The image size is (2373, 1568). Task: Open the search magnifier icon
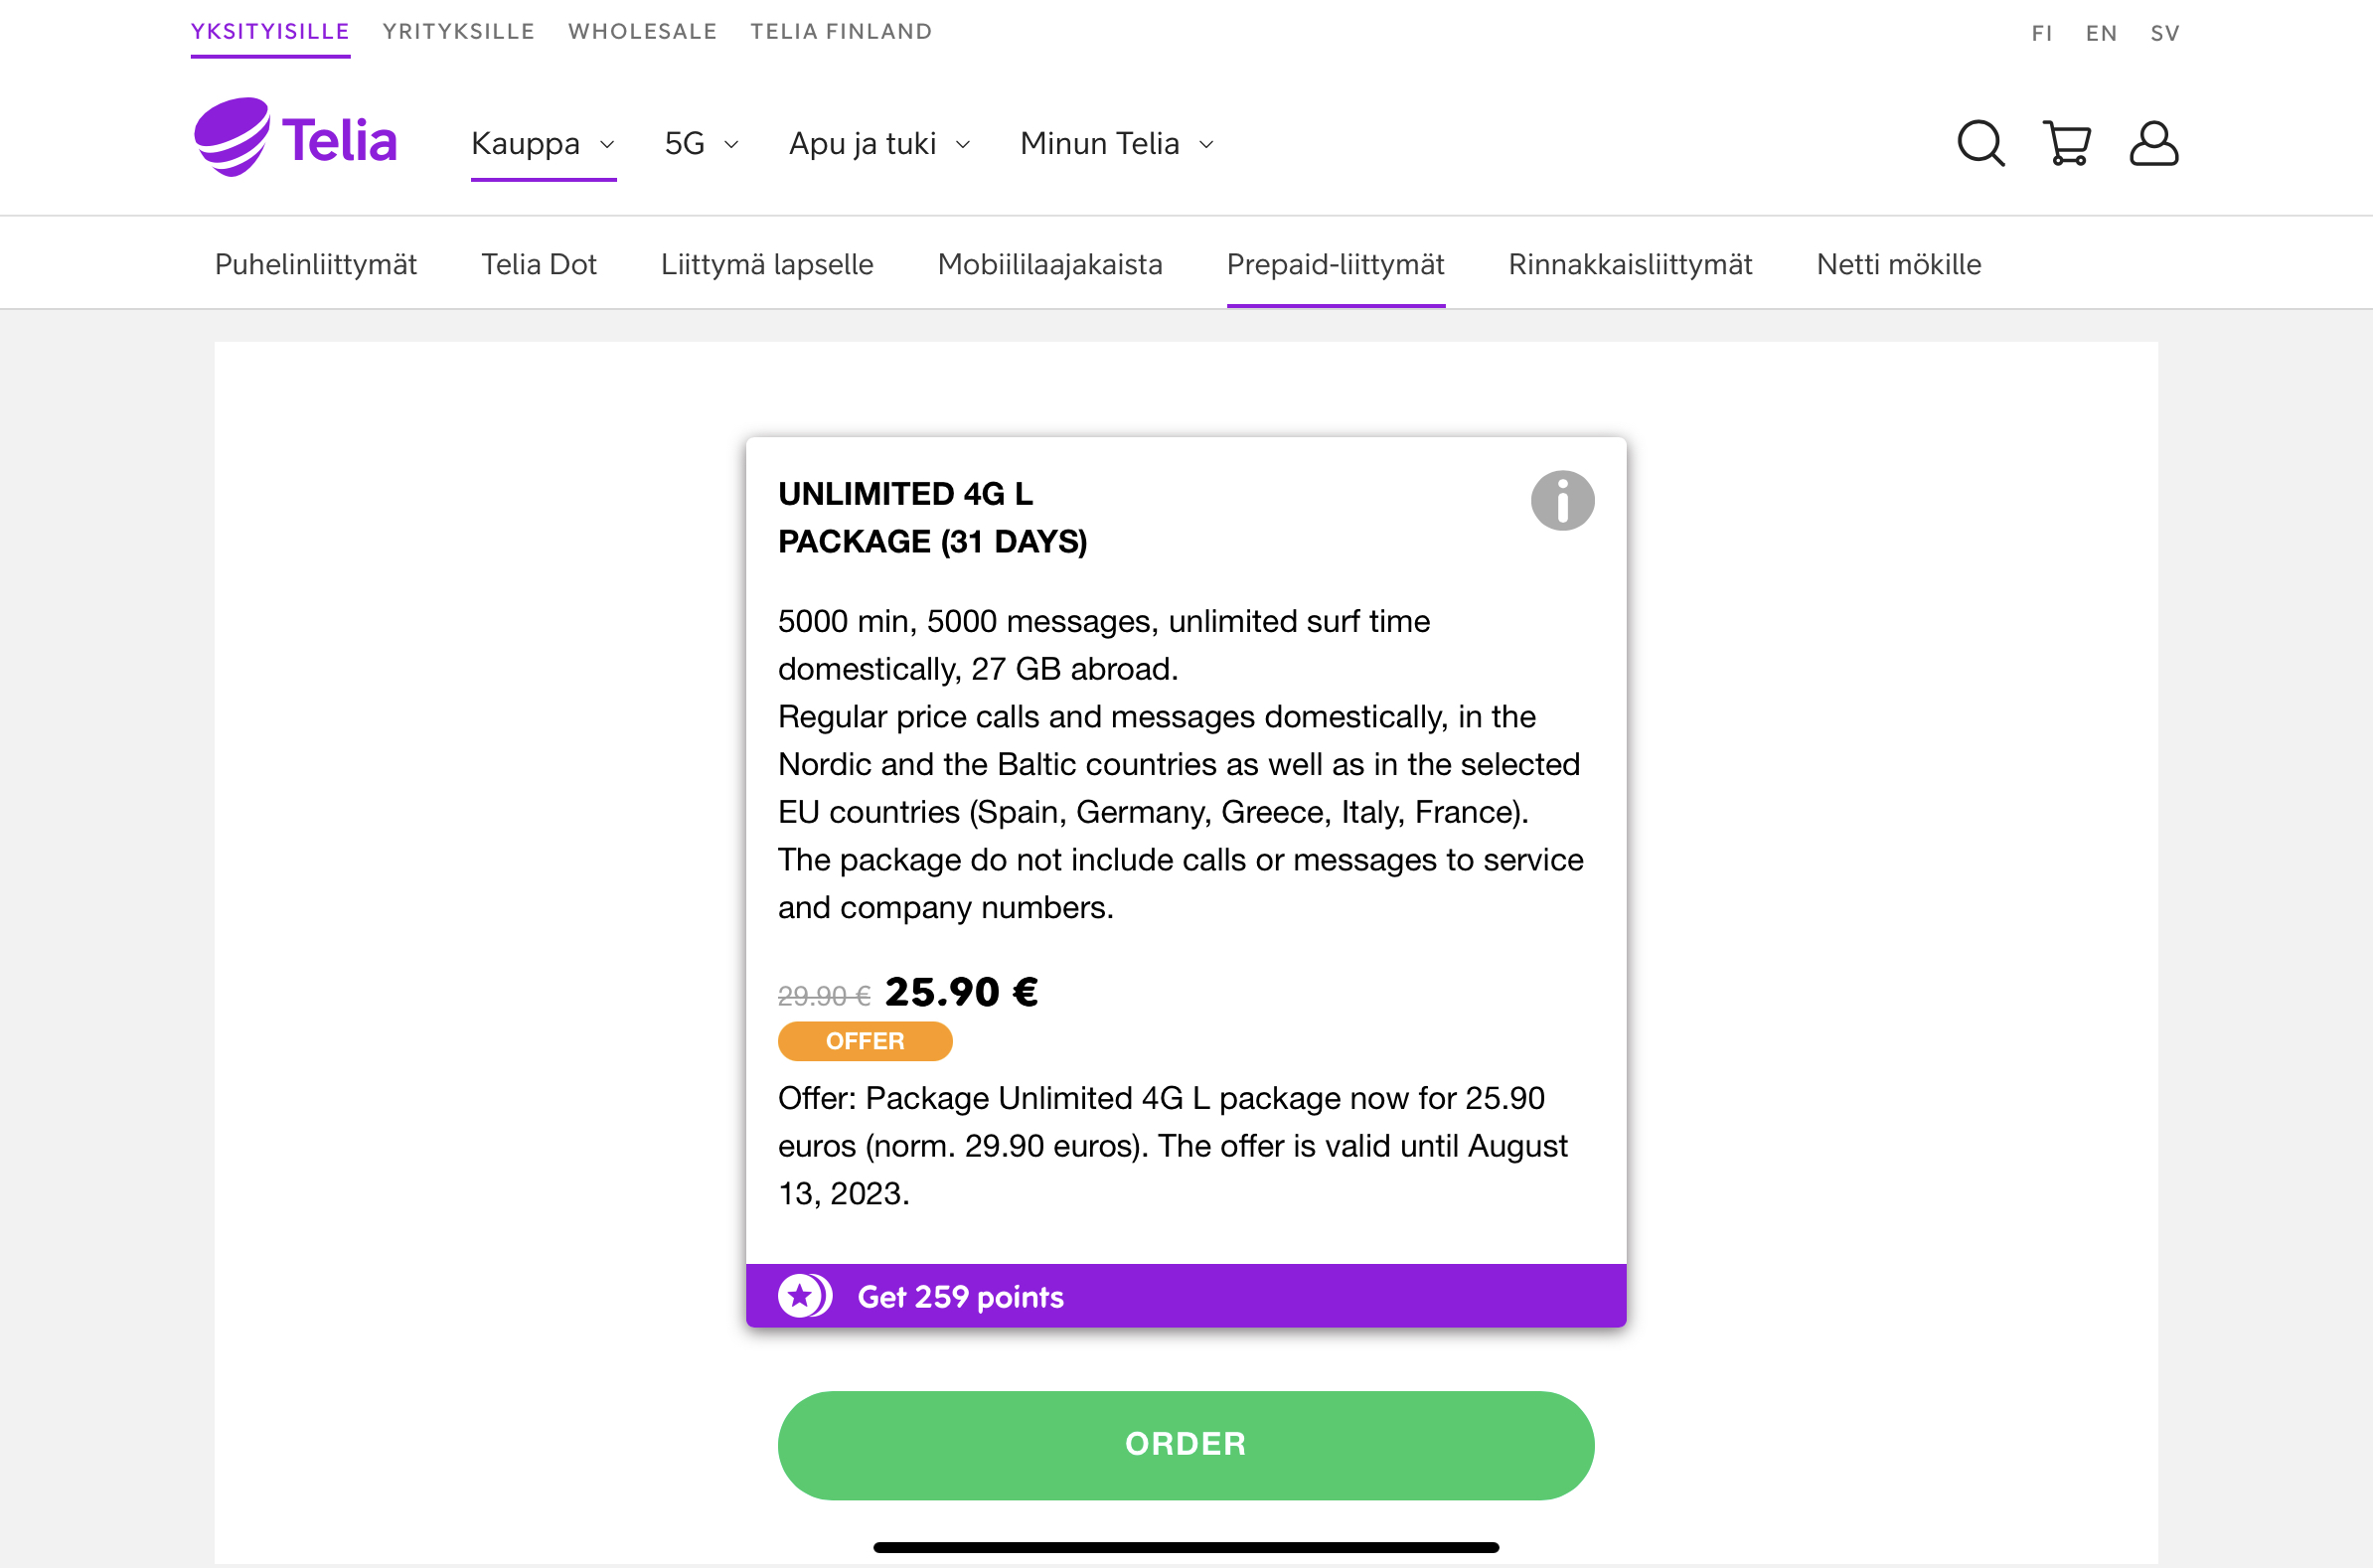(1980, 144)
